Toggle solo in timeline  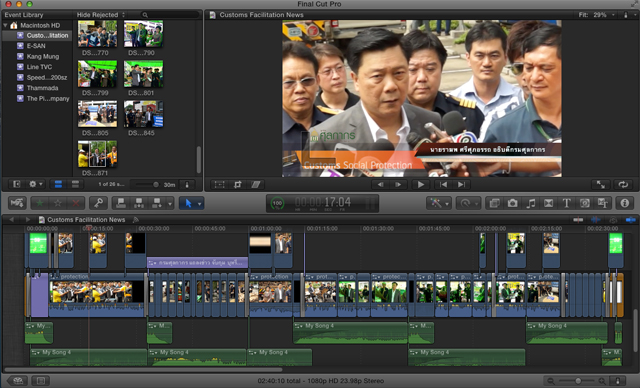(x=613, y=219)
